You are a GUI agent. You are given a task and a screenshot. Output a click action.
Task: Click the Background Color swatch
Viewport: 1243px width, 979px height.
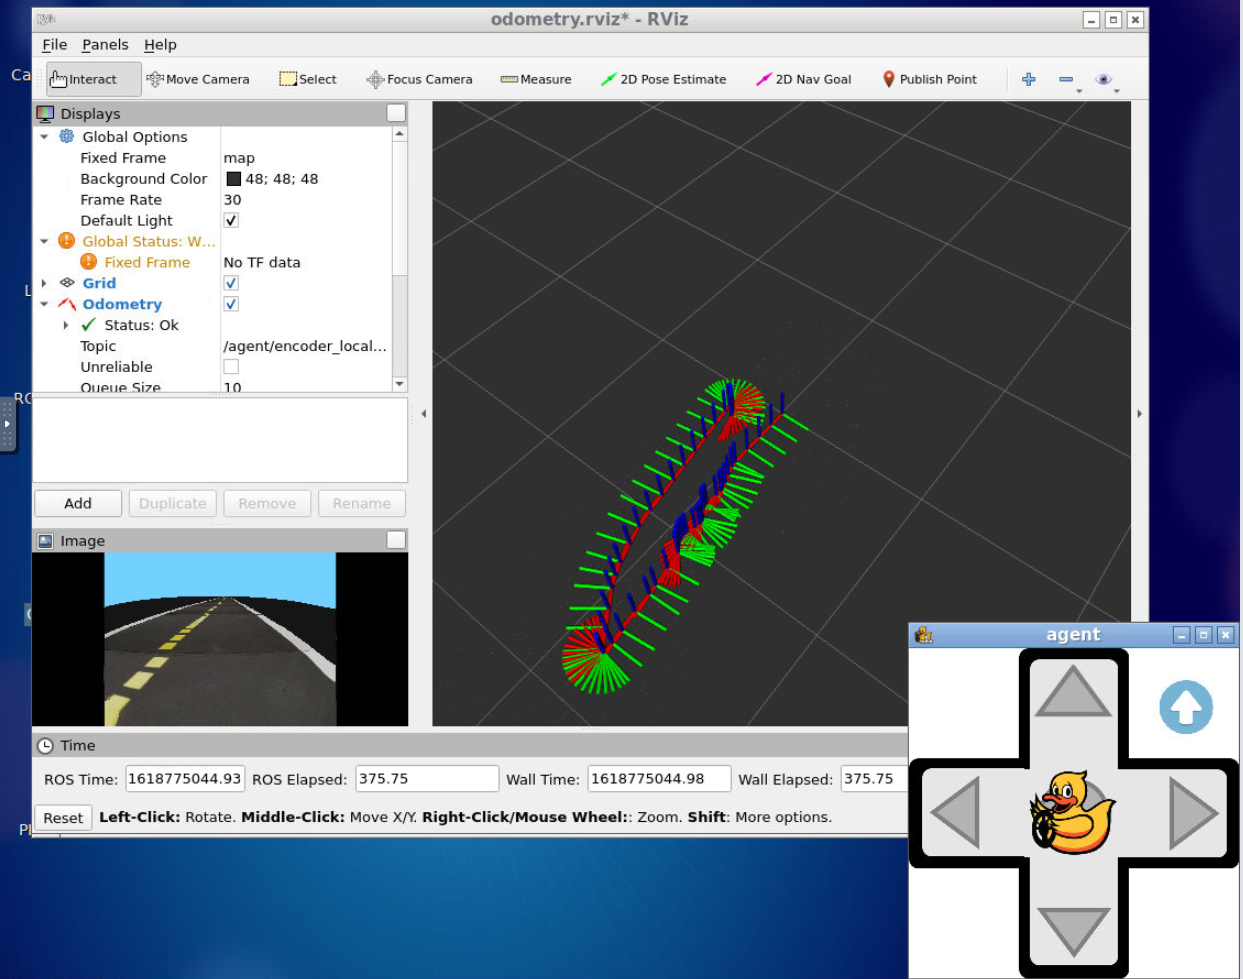(x=233, y=179)
